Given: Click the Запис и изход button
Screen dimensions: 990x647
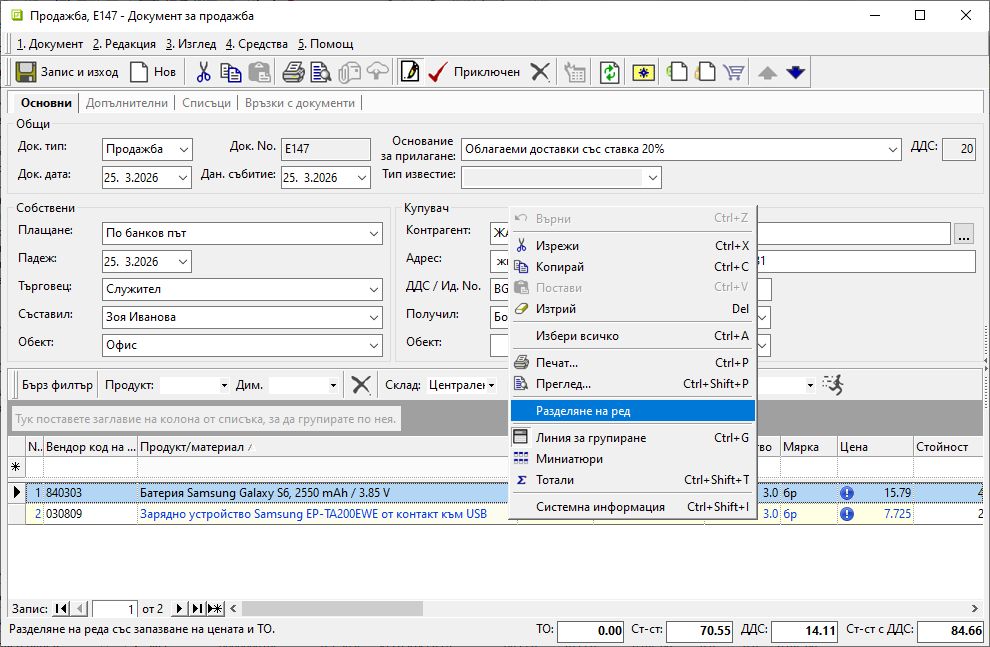Looking at the screenshot, I should (x=67, y=72).
